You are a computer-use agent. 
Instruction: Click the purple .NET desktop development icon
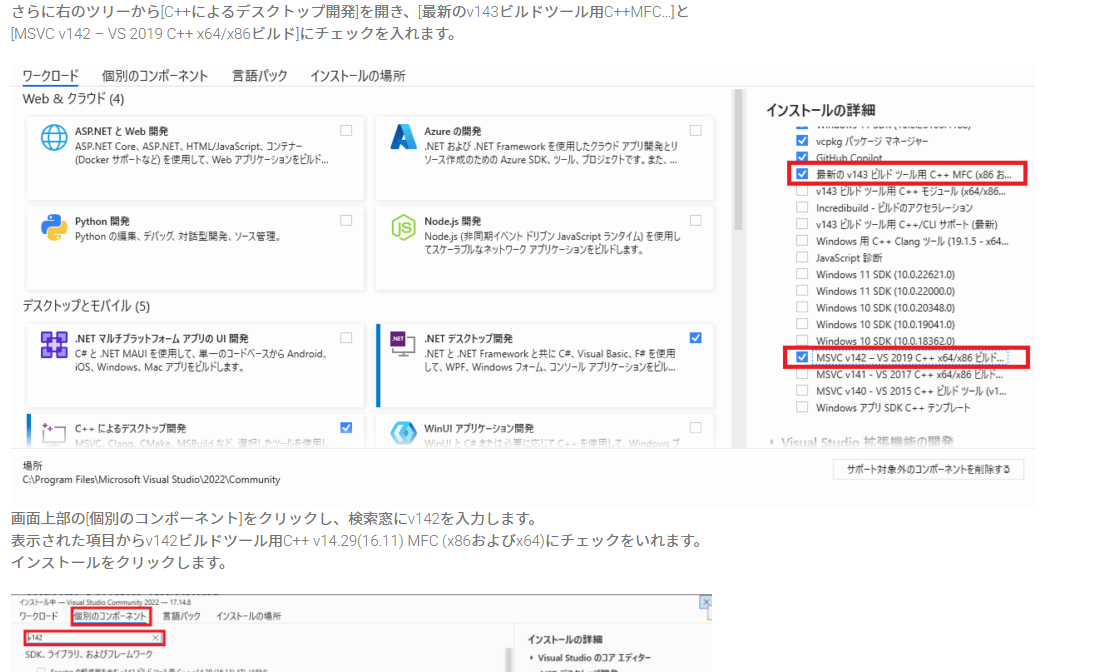click(x=404, y=345)
